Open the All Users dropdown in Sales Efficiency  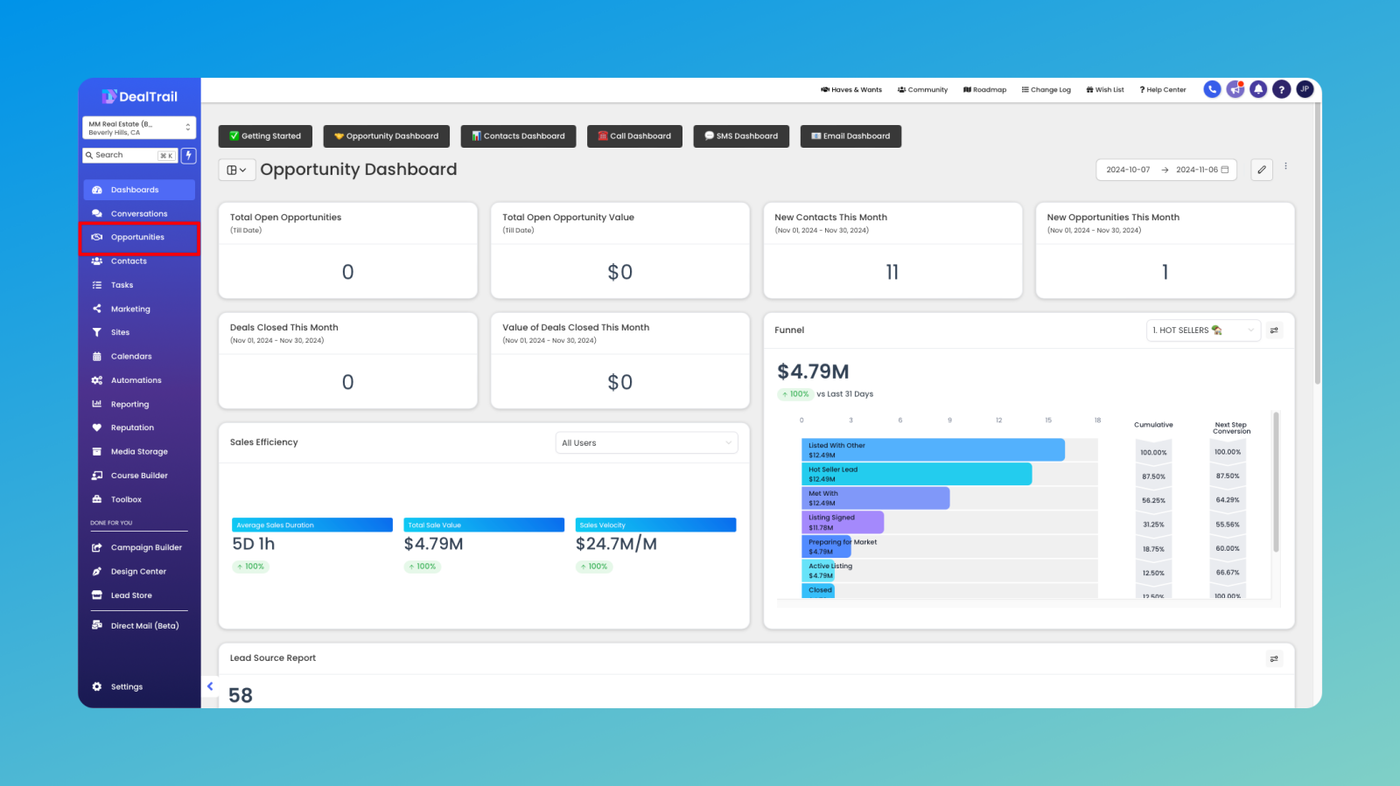tap(646, 443)
